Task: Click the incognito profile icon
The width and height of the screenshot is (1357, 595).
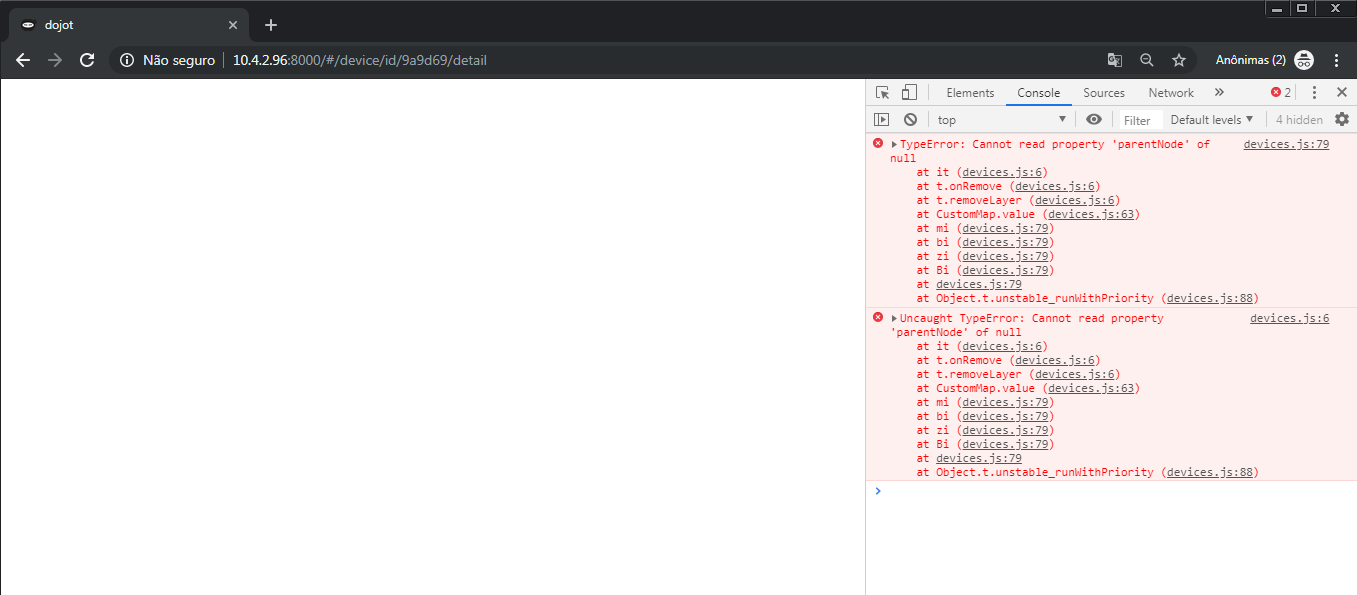Action: (x=1304, y=60)
